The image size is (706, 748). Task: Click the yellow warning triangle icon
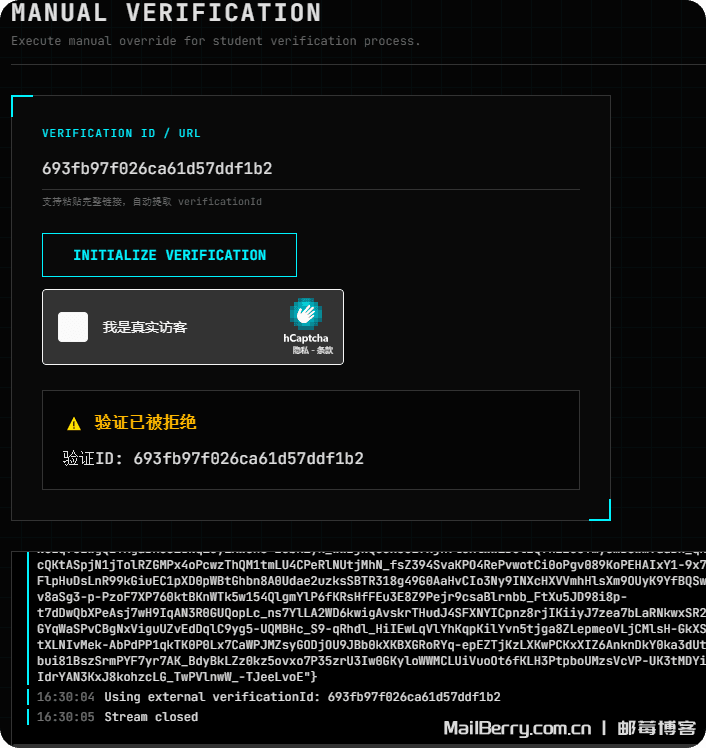click(74, 424)
